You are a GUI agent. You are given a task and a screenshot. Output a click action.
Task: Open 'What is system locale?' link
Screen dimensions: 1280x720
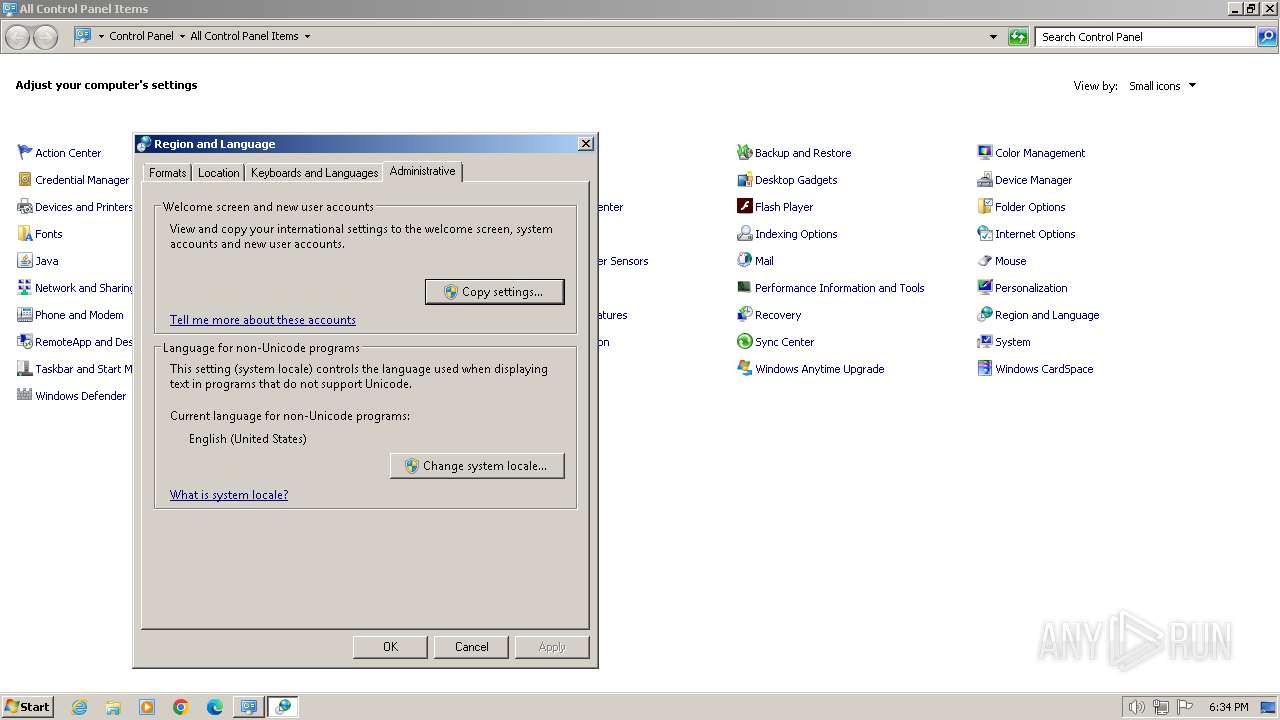(229, 495)
